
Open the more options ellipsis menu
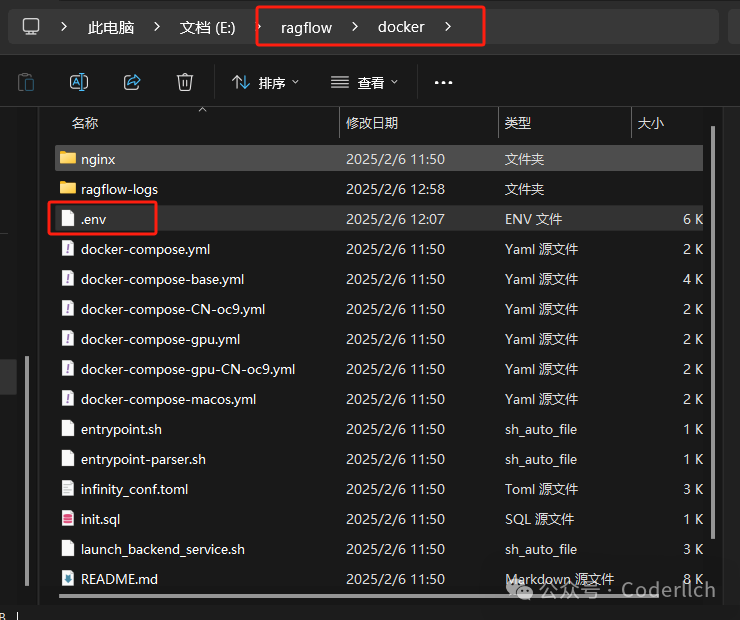tap(443, 83)
